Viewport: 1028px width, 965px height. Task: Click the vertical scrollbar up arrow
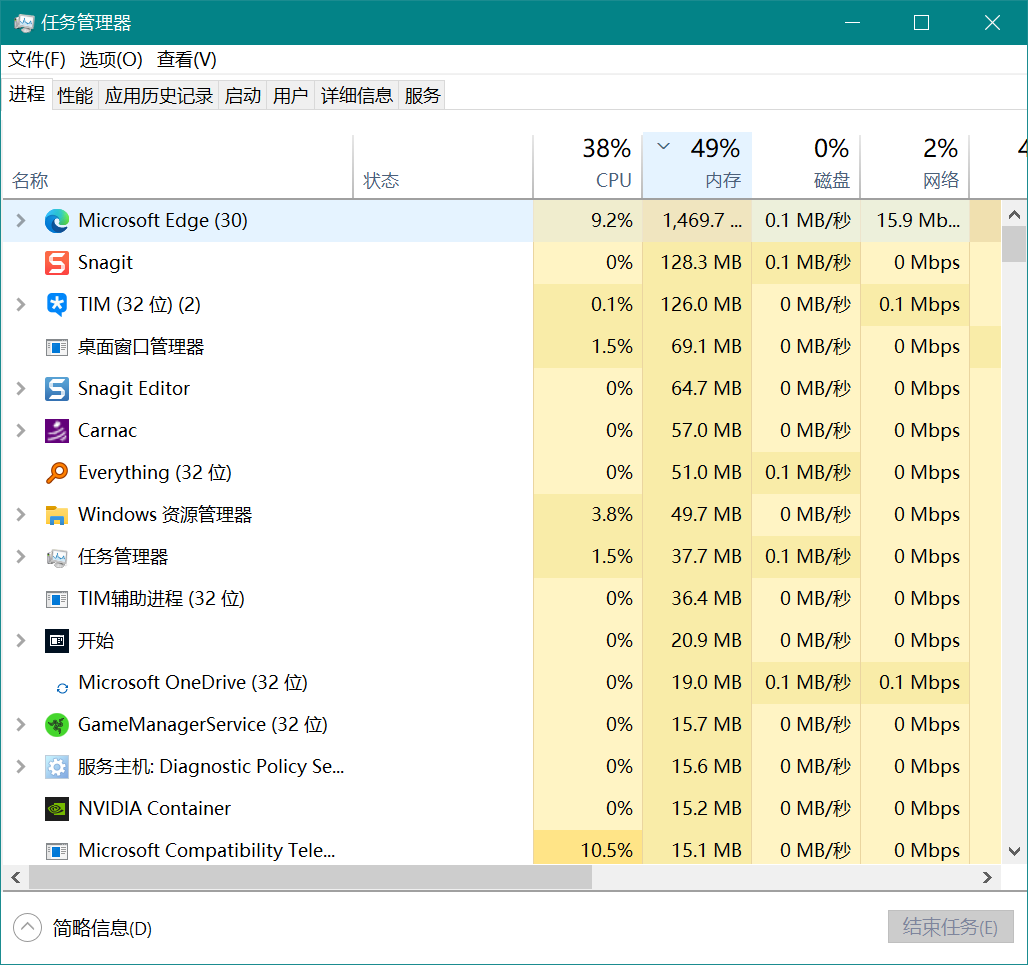click(1014, 214)
